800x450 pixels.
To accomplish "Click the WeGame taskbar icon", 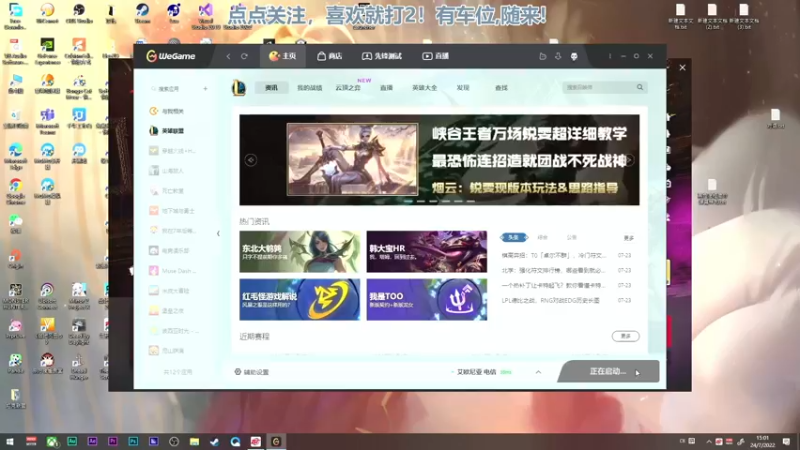I will click(x=276, y=441).
